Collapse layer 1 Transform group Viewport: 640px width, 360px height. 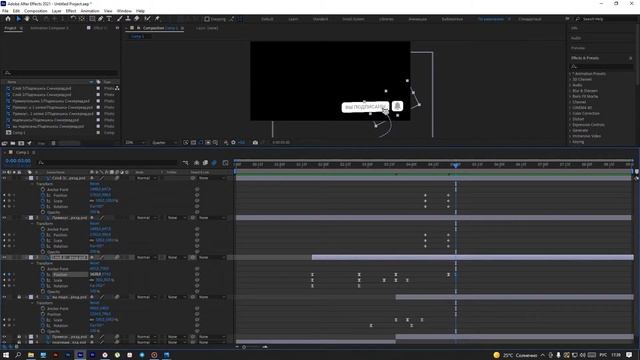pos(33,184)
